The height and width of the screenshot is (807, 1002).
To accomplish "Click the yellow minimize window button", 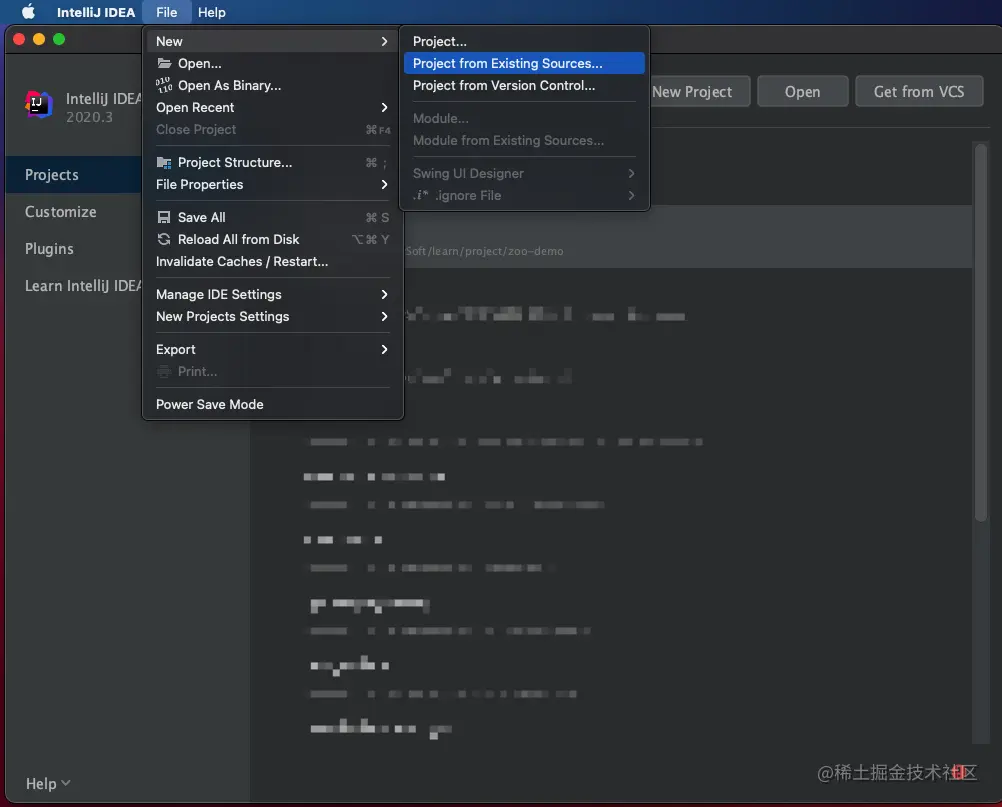I will [39, 39].
